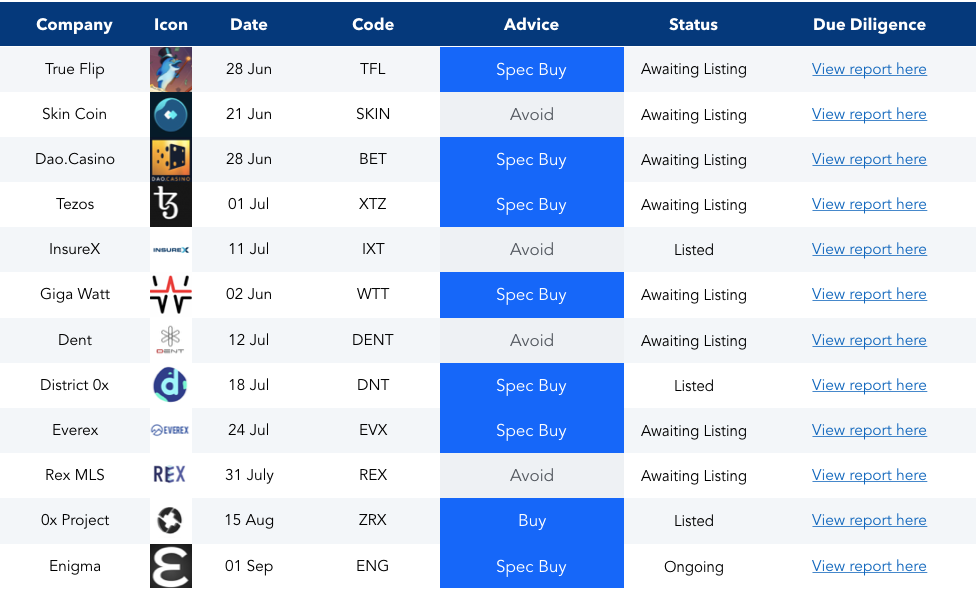The image size is (976, 599).
Task: Open True Flip's View report here link
Action: [869, 69]
